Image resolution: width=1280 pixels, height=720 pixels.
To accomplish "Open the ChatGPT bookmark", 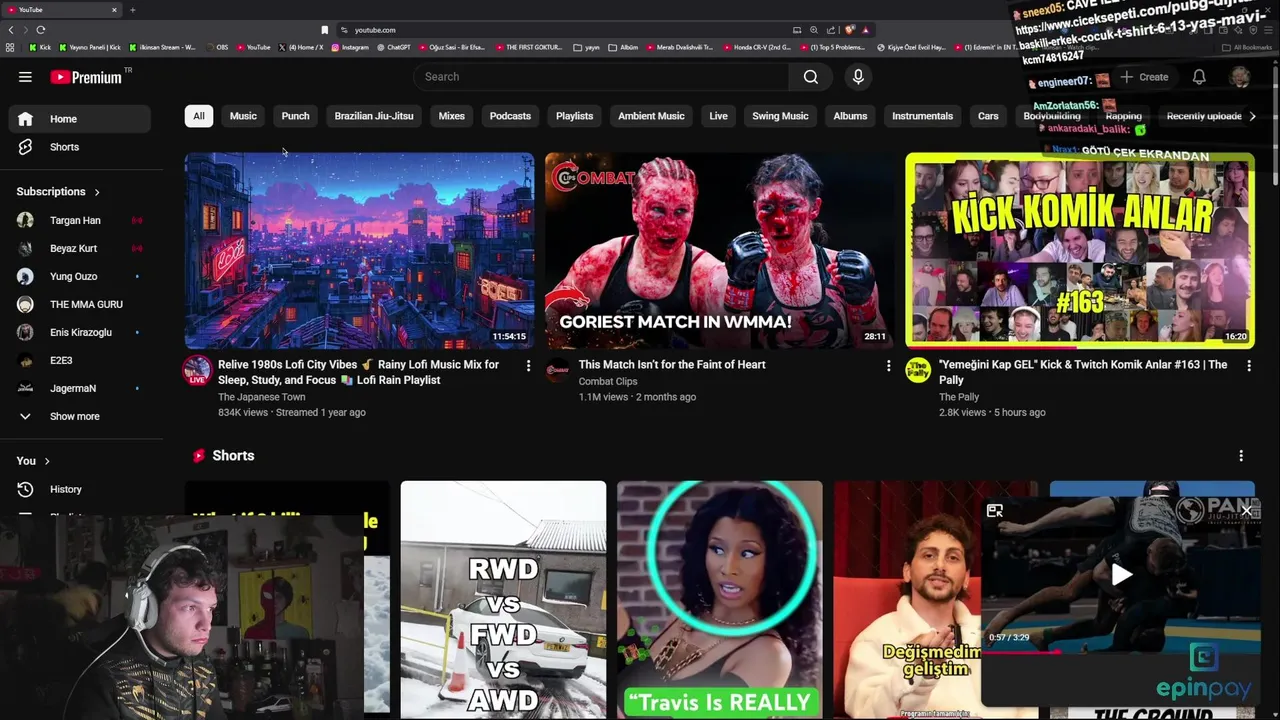I will (x=394, y=47).
